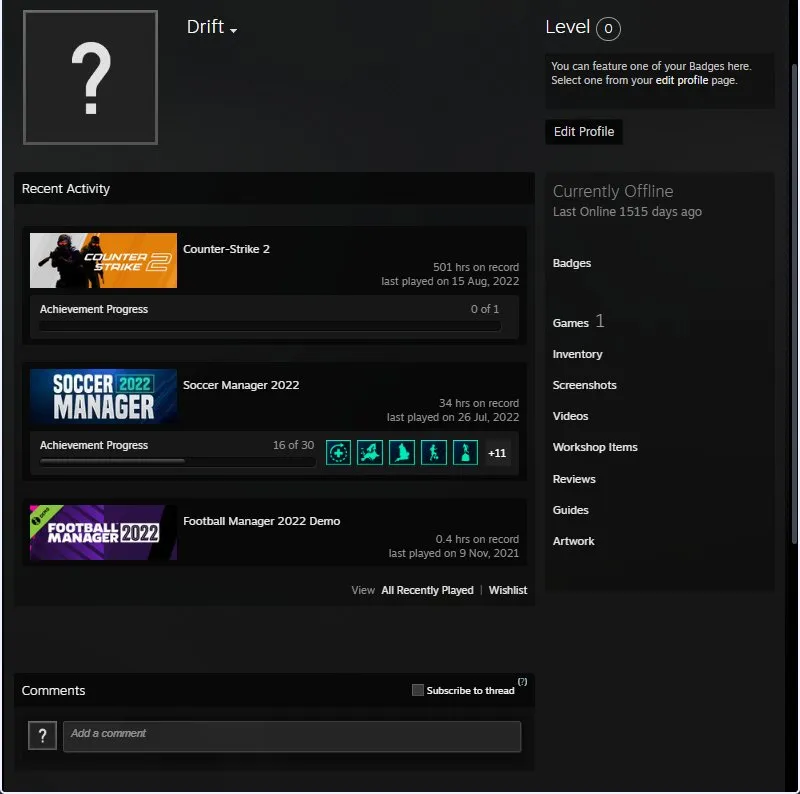Click the Level 0 badge circle
Viewport: 800px width, 794px height.
(608, 29)
